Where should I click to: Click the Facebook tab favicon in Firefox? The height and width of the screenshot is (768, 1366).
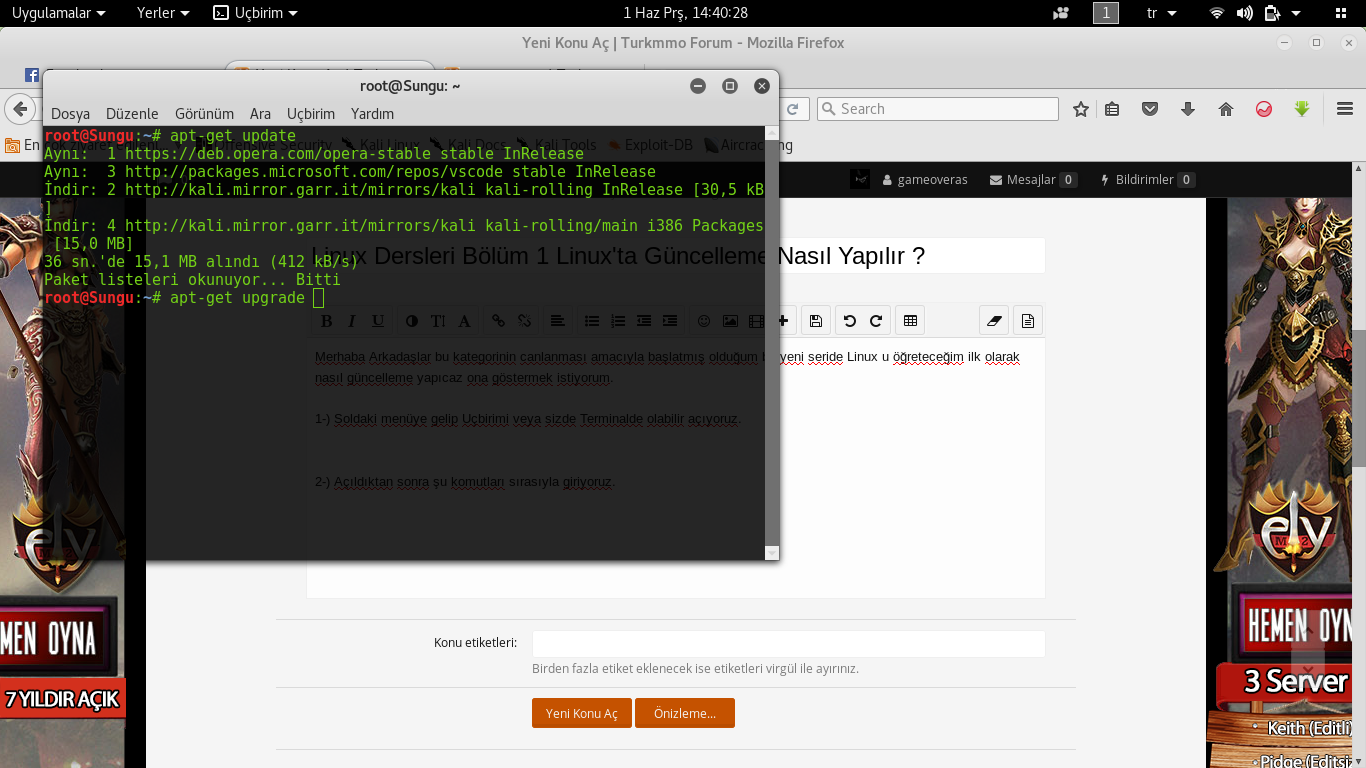point(32,75)
